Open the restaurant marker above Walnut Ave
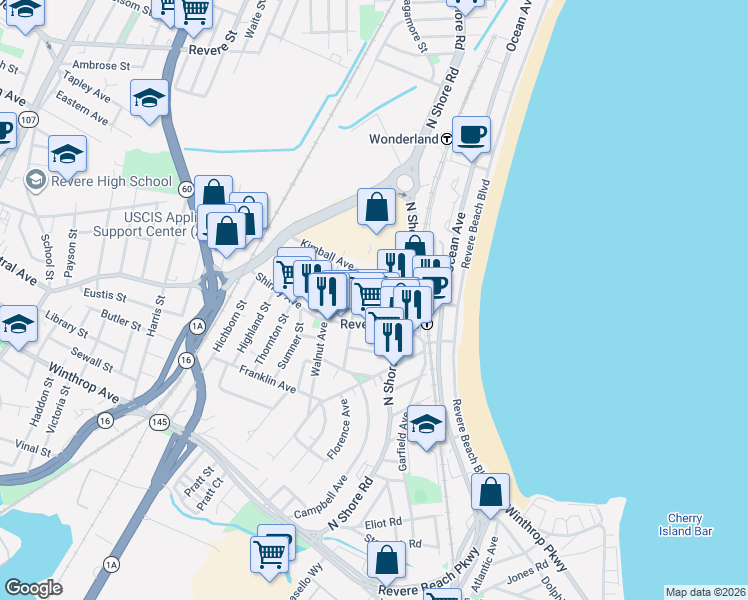Screen dimensions: 748x600 pos(327,294)
